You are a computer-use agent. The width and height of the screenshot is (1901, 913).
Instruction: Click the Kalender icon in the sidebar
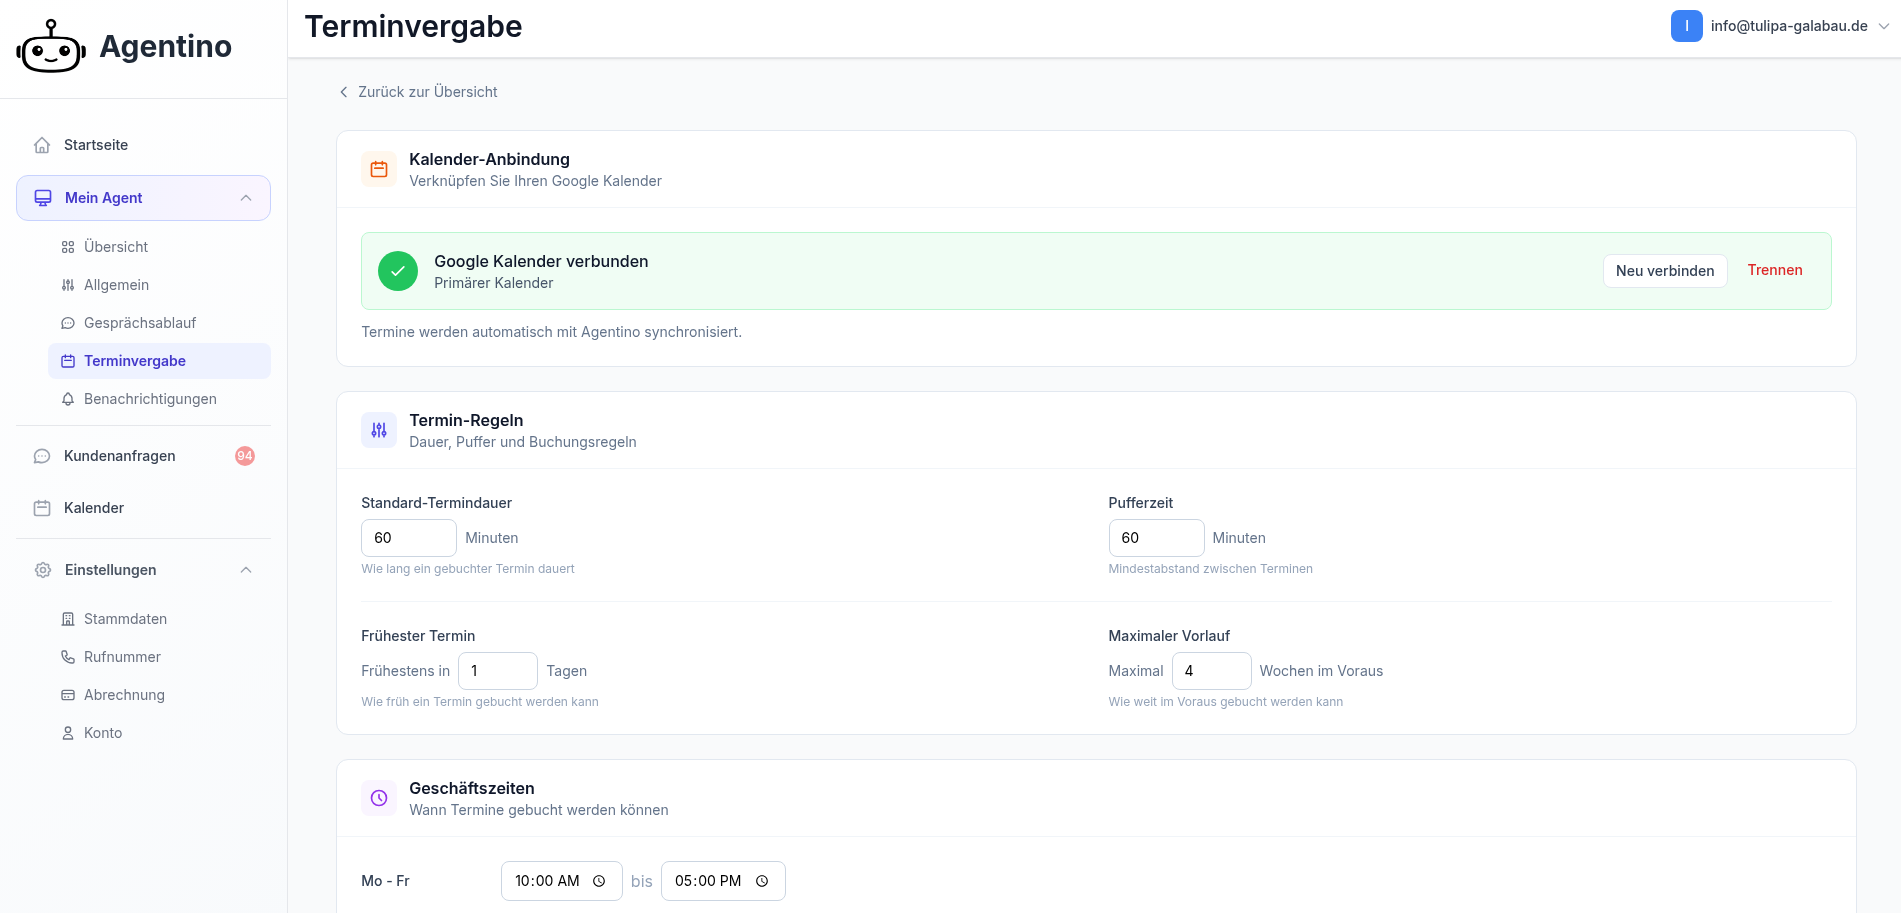click(42, 508)
